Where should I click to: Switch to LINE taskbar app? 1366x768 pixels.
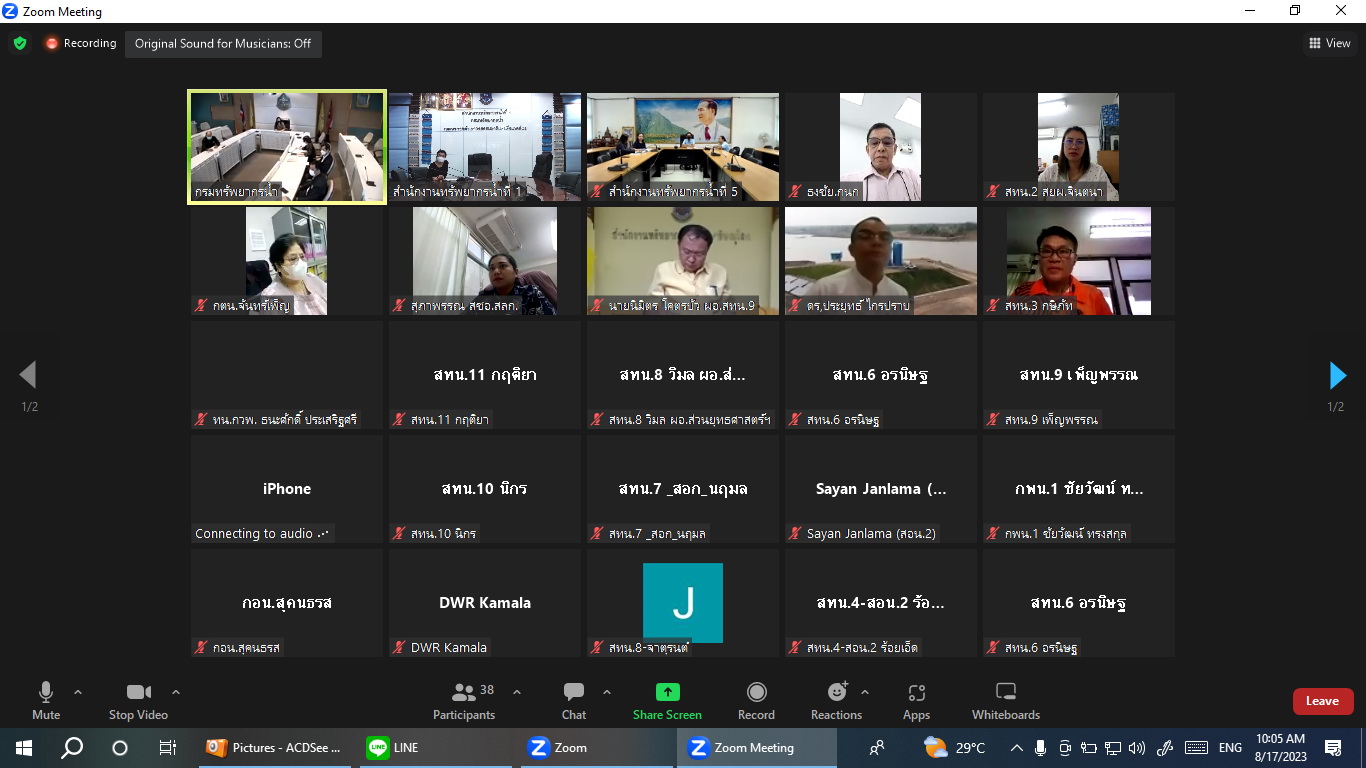(435, 747)
